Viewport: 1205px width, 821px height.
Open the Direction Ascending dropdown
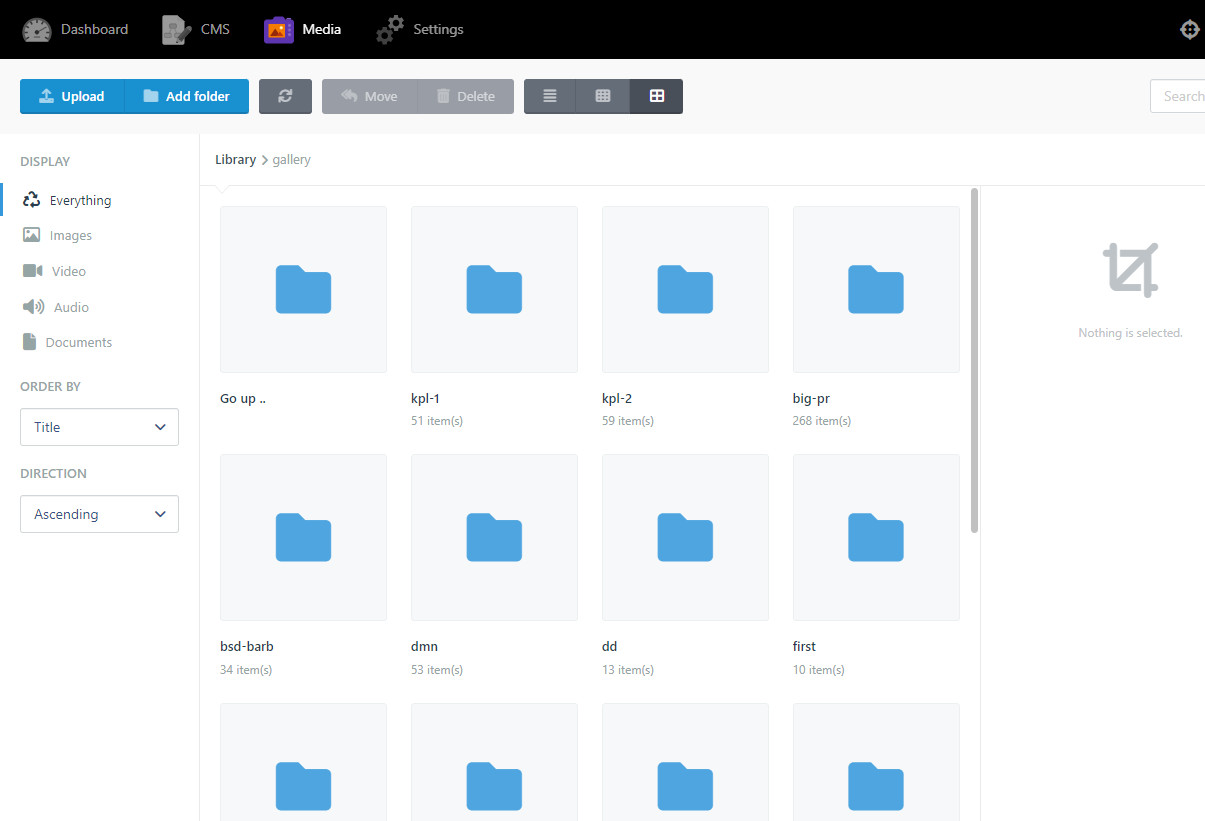click(99, 514)
